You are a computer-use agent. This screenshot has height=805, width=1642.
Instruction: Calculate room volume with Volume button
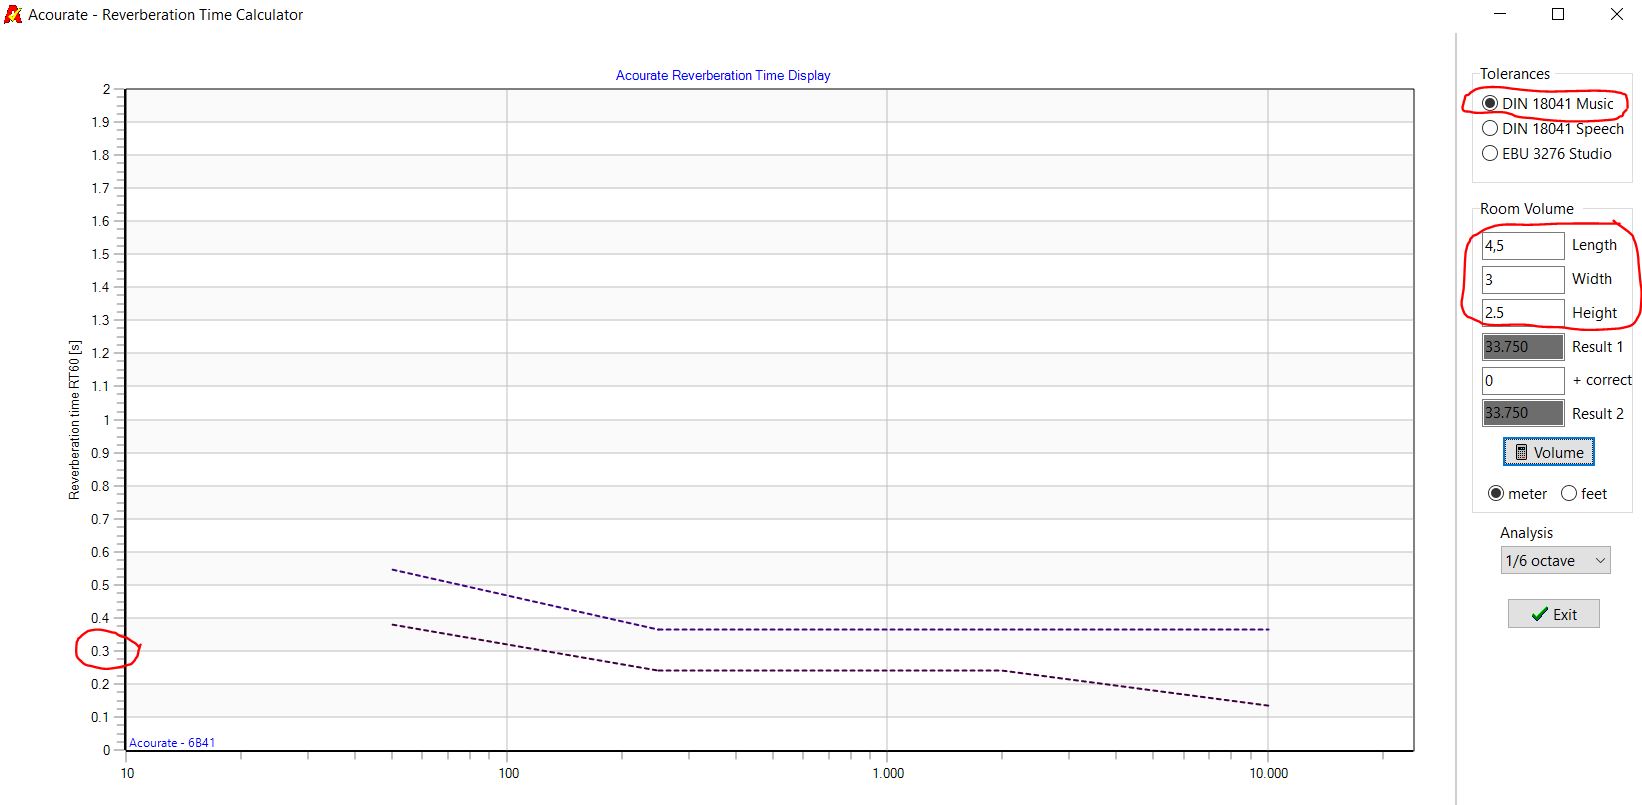tap(1549, 452)
